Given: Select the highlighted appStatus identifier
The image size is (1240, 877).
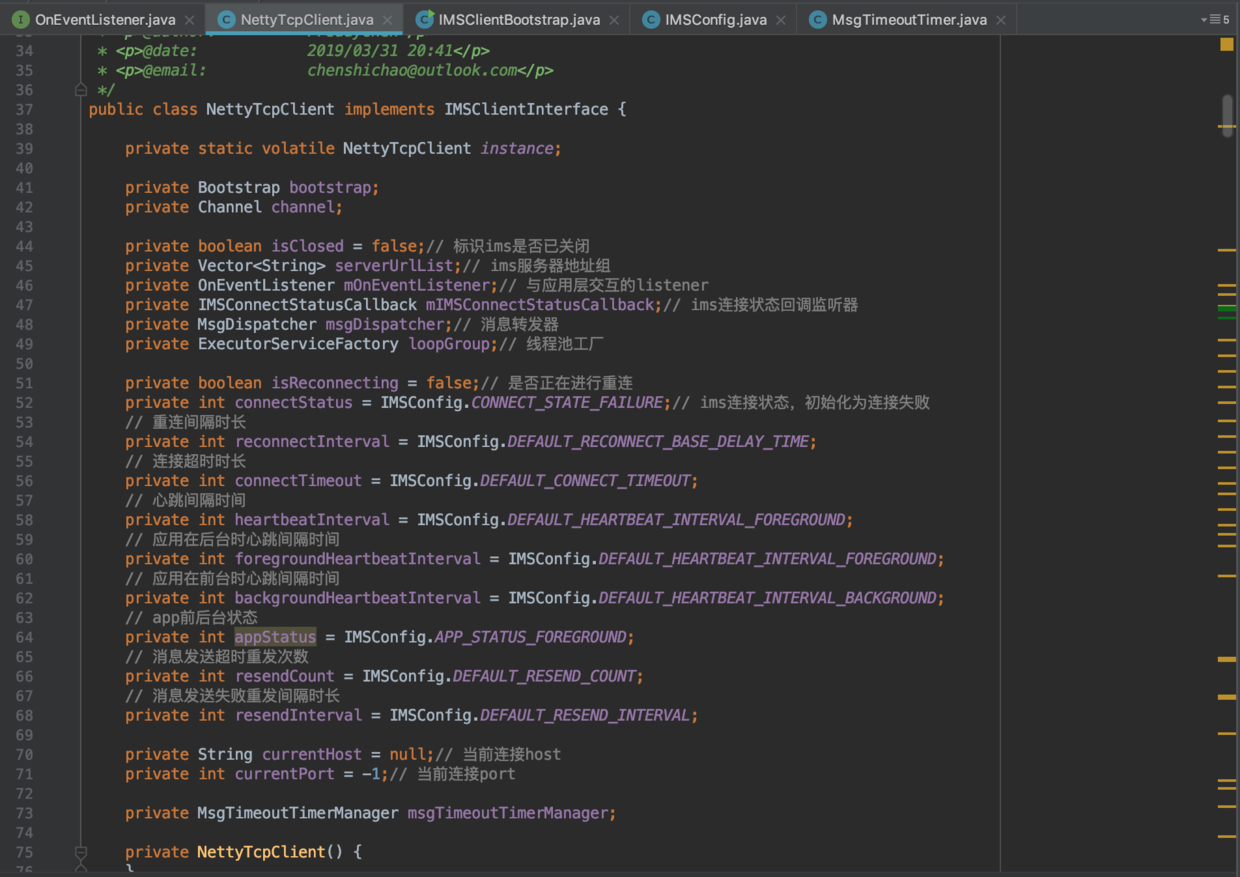Looking at the screenshot, I should (x=275, y=636).
